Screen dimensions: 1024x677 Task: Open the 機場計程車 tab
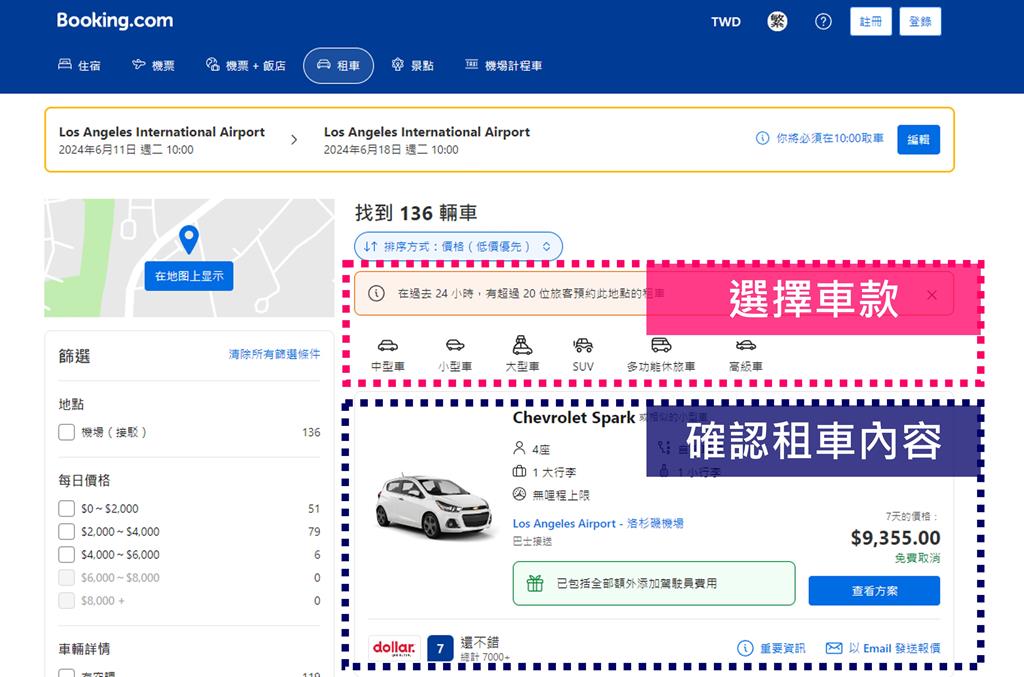pyautogui.click(x=504, y=65)
